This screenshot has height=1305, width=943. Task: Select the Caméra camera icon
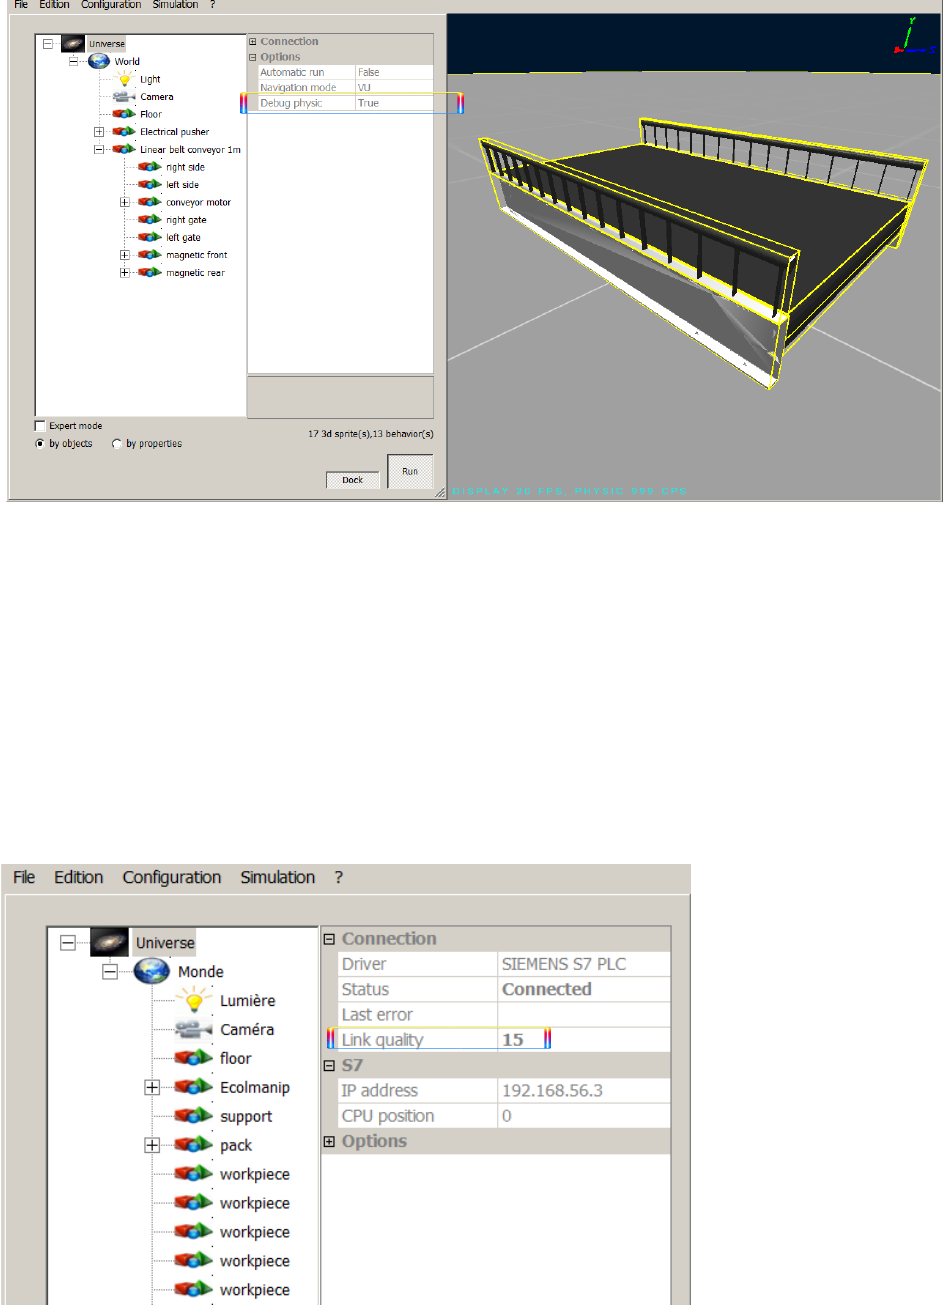tap(194, 1029)
